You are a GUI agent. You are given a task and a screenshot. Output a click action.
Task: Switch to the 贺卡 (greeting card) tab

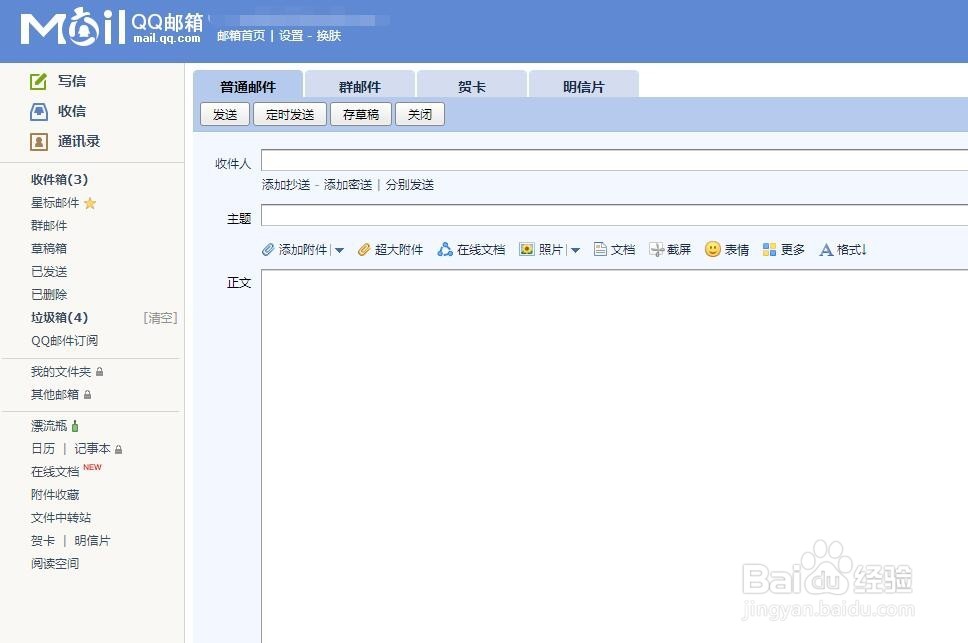pos(471,86)
